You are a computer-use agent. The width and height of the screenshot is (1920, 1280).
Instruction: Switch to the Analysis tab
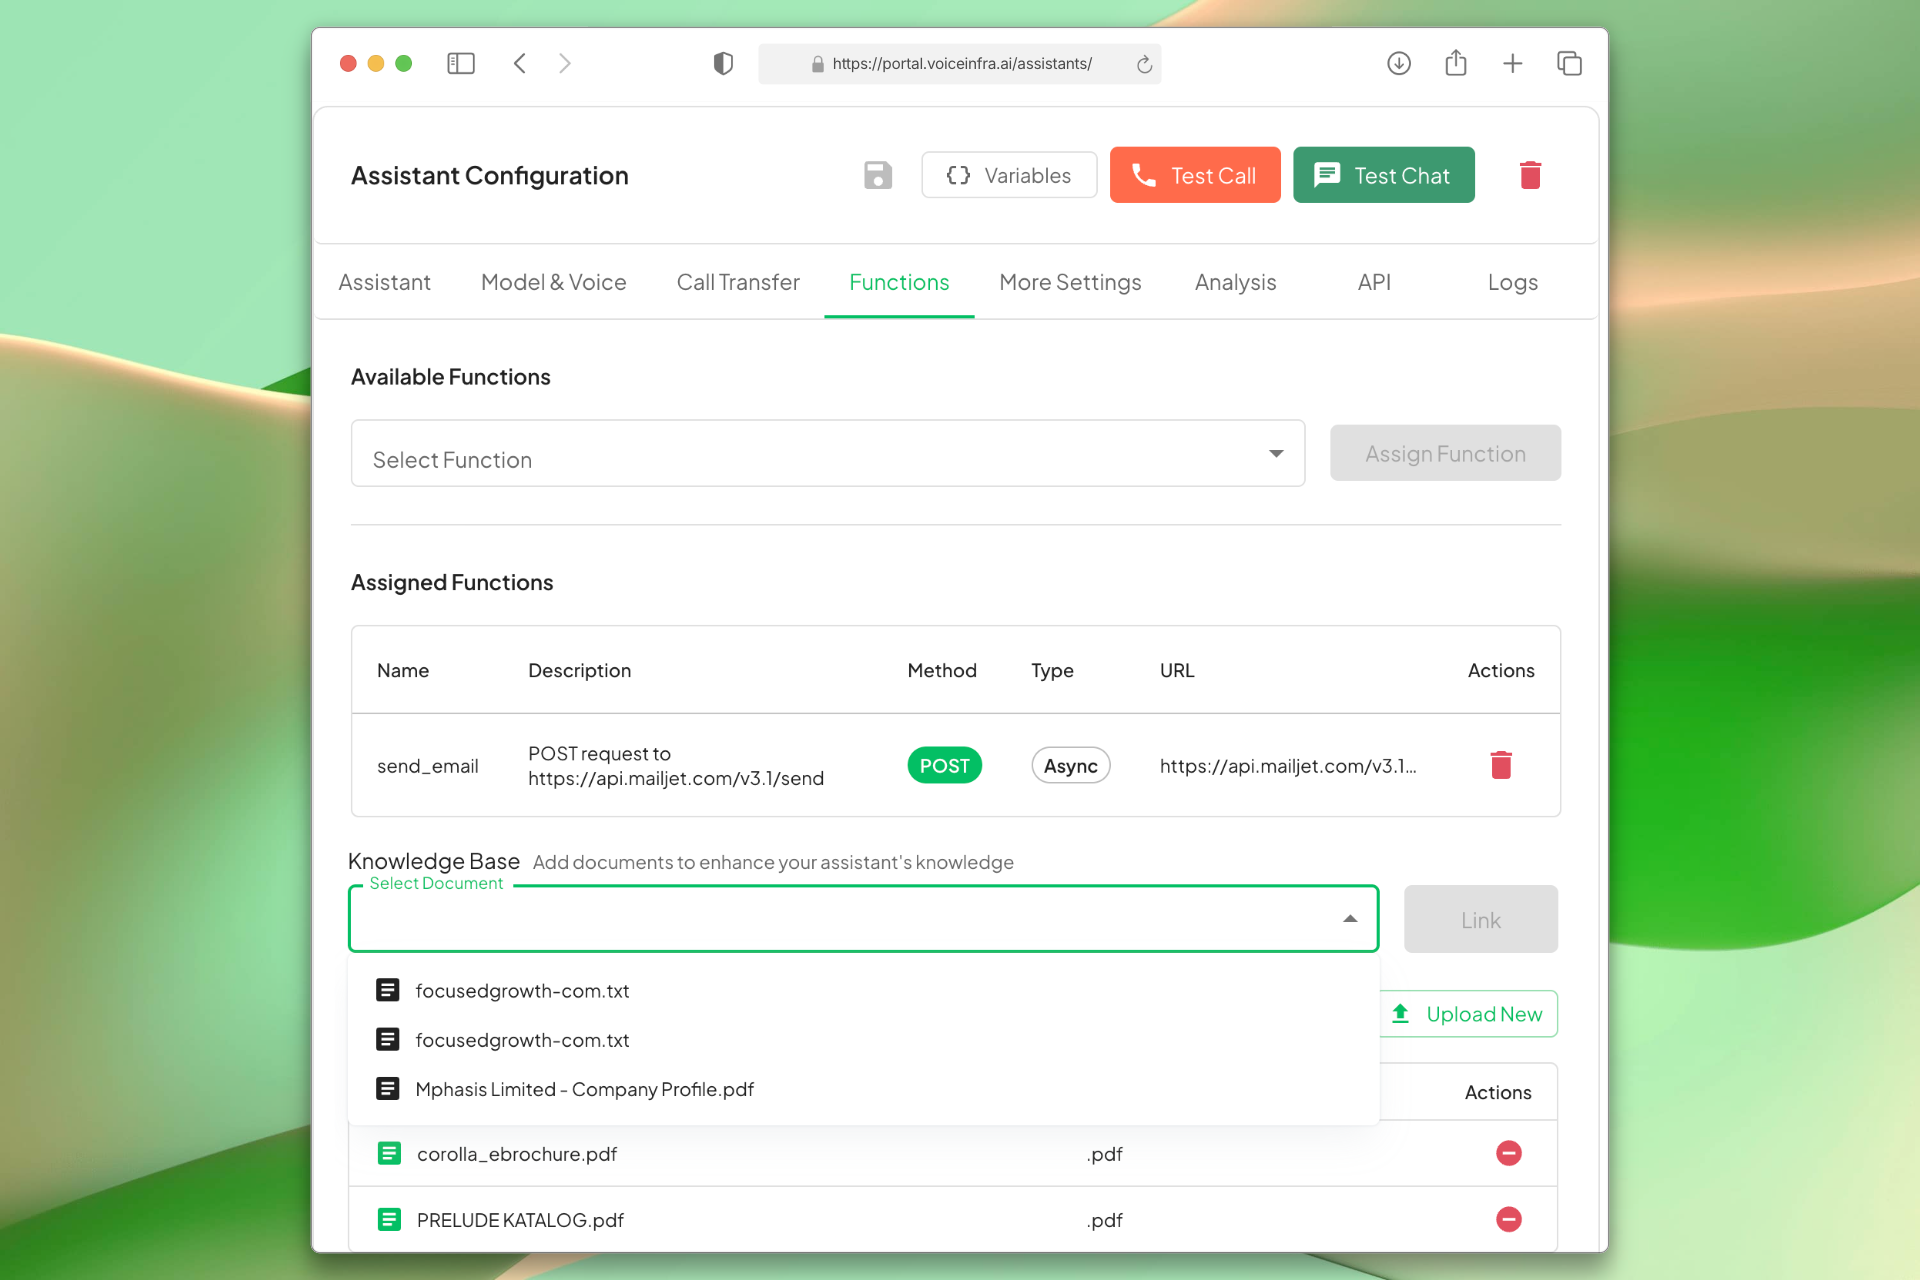pos(1235,282)
